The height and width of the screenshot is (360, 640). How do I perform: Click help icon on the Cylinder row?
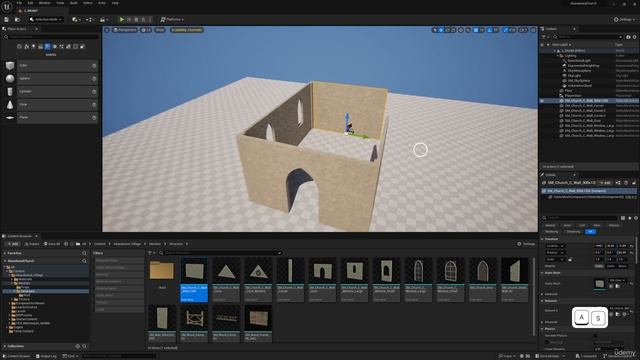pos(94,92)
